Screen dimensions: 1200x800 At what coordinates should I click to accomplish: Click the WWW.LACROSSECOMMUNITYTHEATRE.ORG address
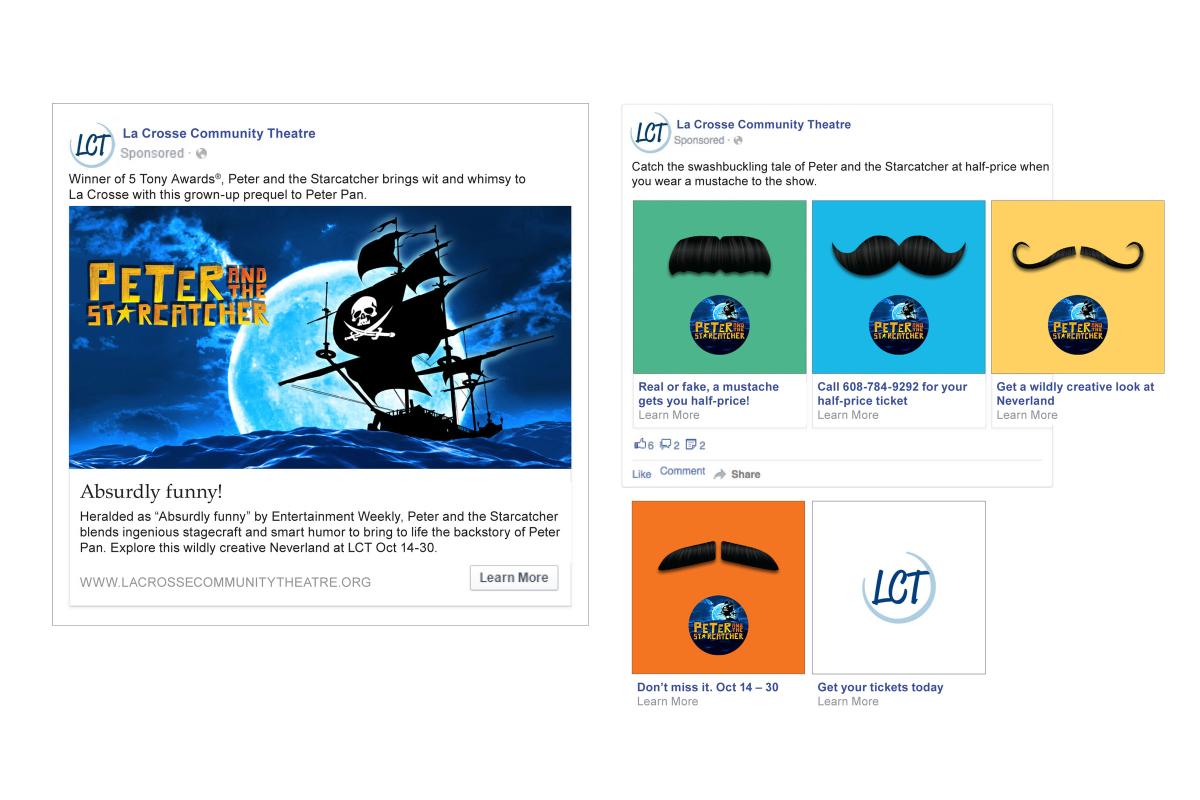pyautogui.click(x=225, y=582)
